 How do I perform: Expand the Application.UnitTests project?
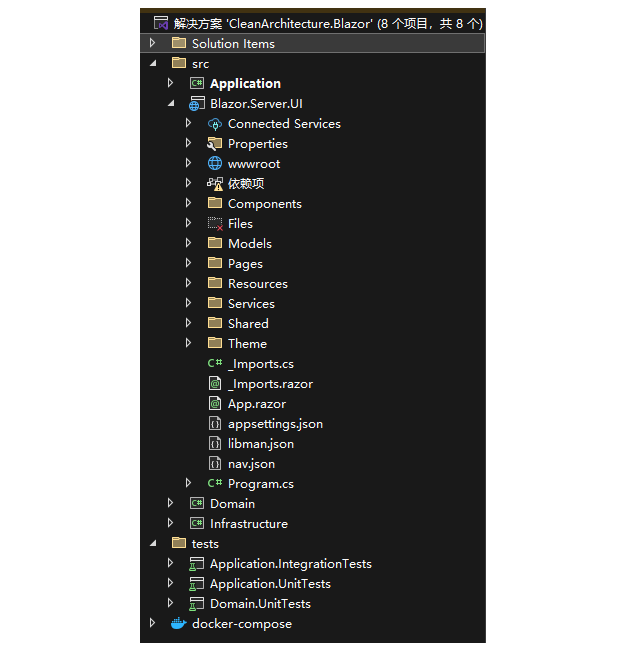(x=170, y=583)
